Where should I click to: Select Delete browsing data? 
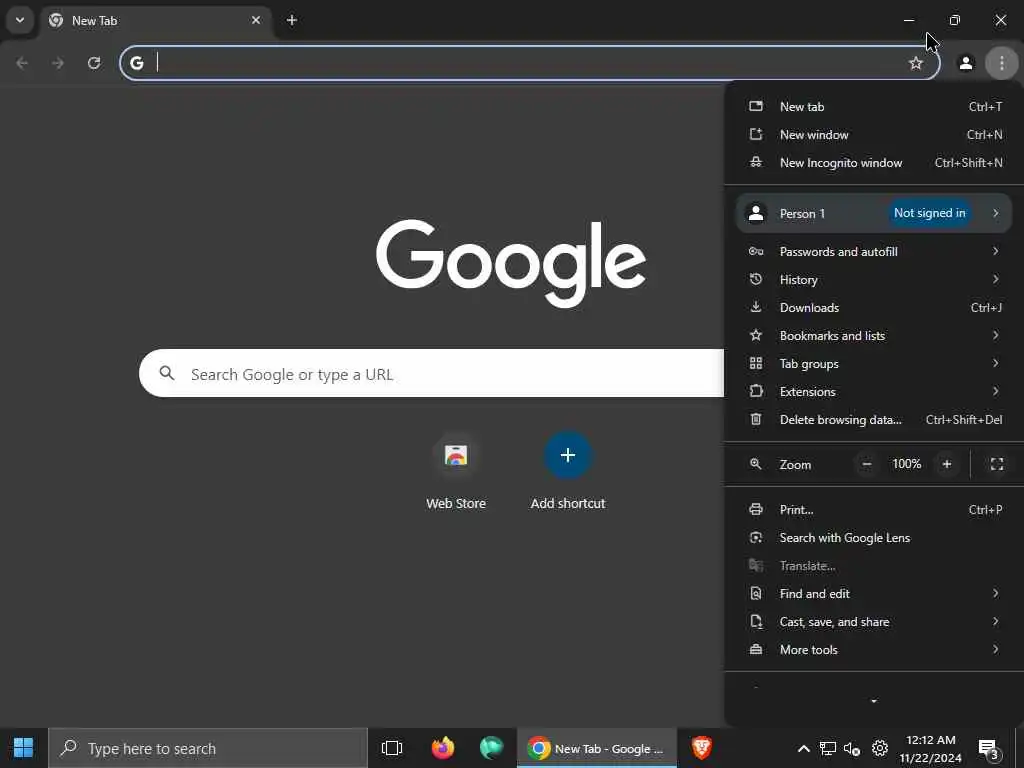pyautogui.click(x=874, y=420)
